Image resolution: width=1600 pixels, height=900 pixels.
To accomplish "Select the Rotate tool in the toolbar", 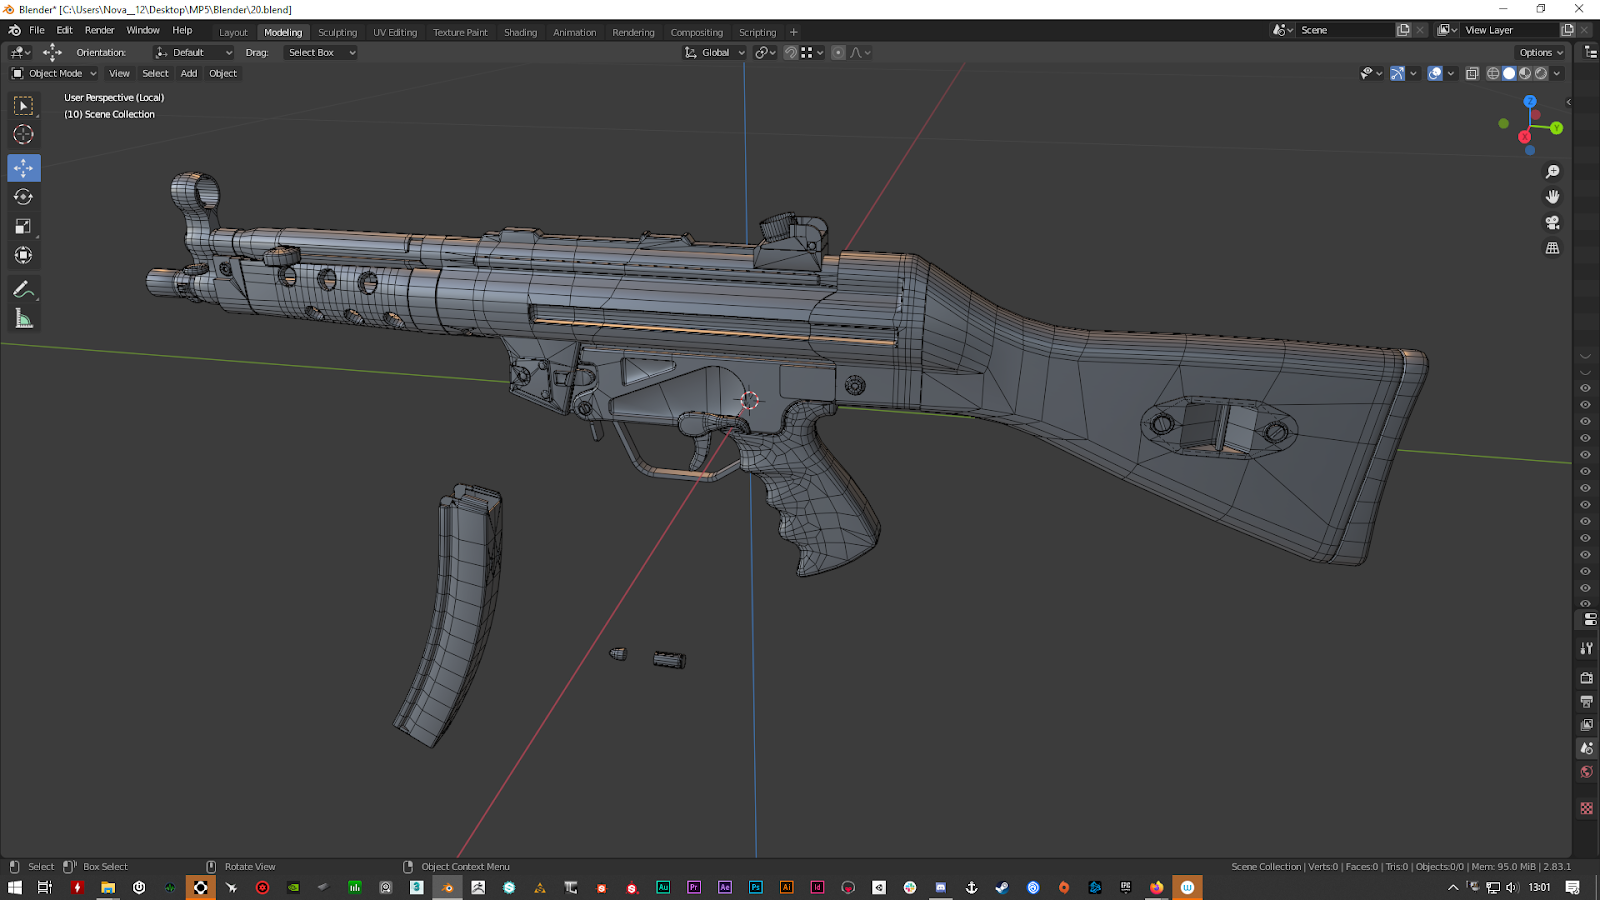I will 23,197.
